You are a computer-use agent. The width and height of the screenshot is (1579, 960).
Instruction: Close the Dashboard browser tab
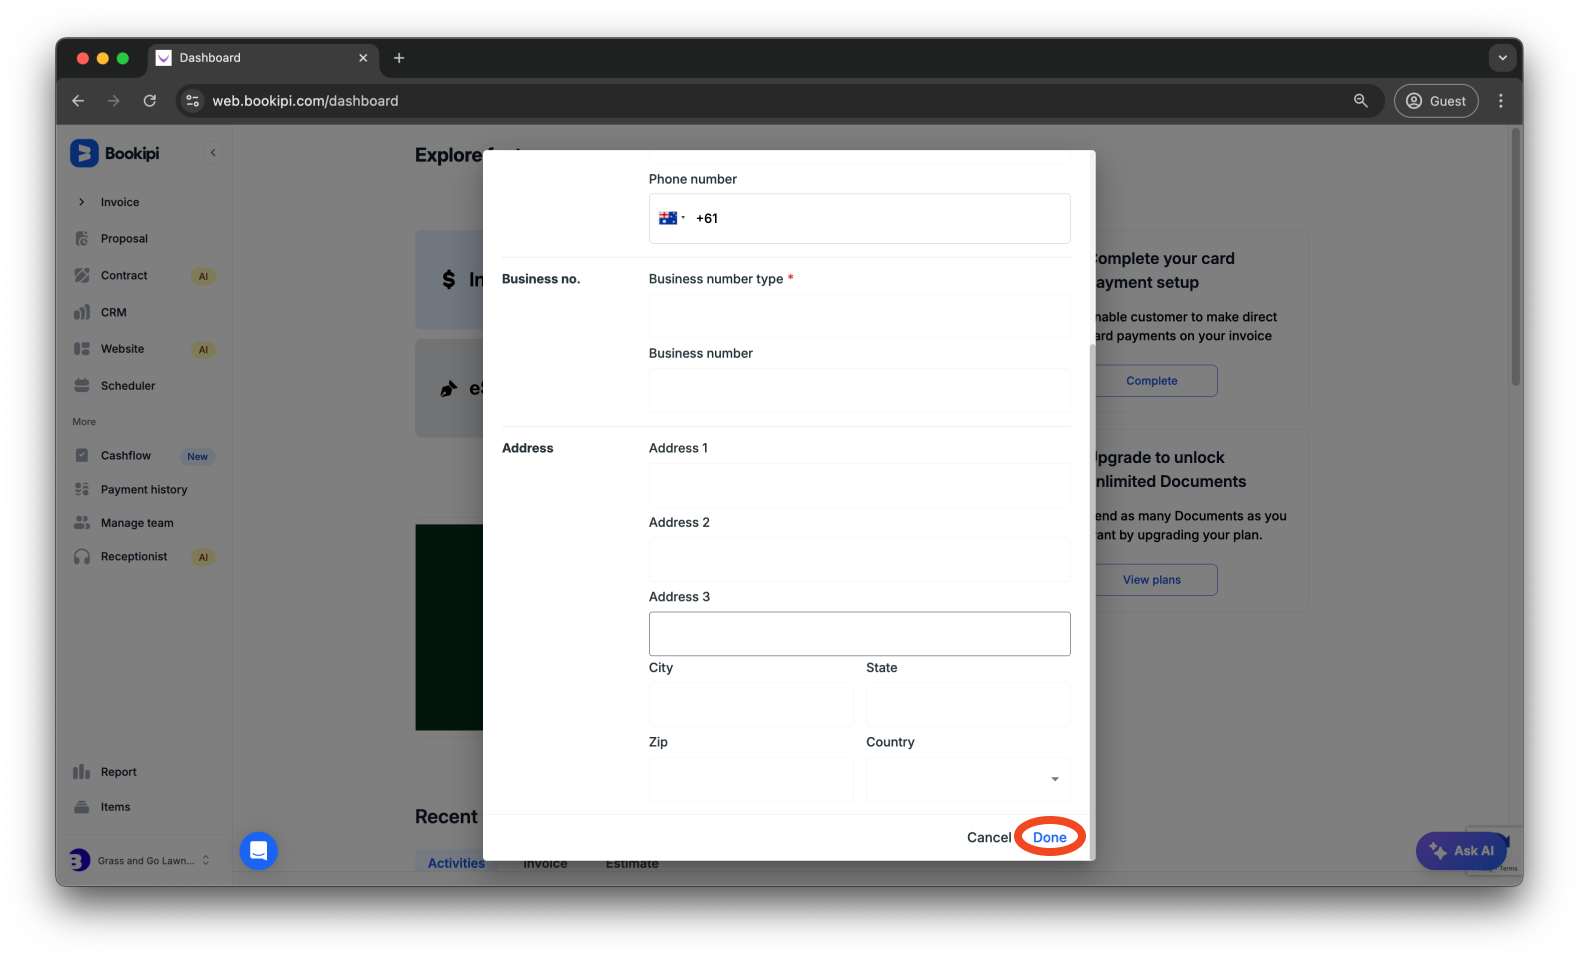click(x=363, y=58)
